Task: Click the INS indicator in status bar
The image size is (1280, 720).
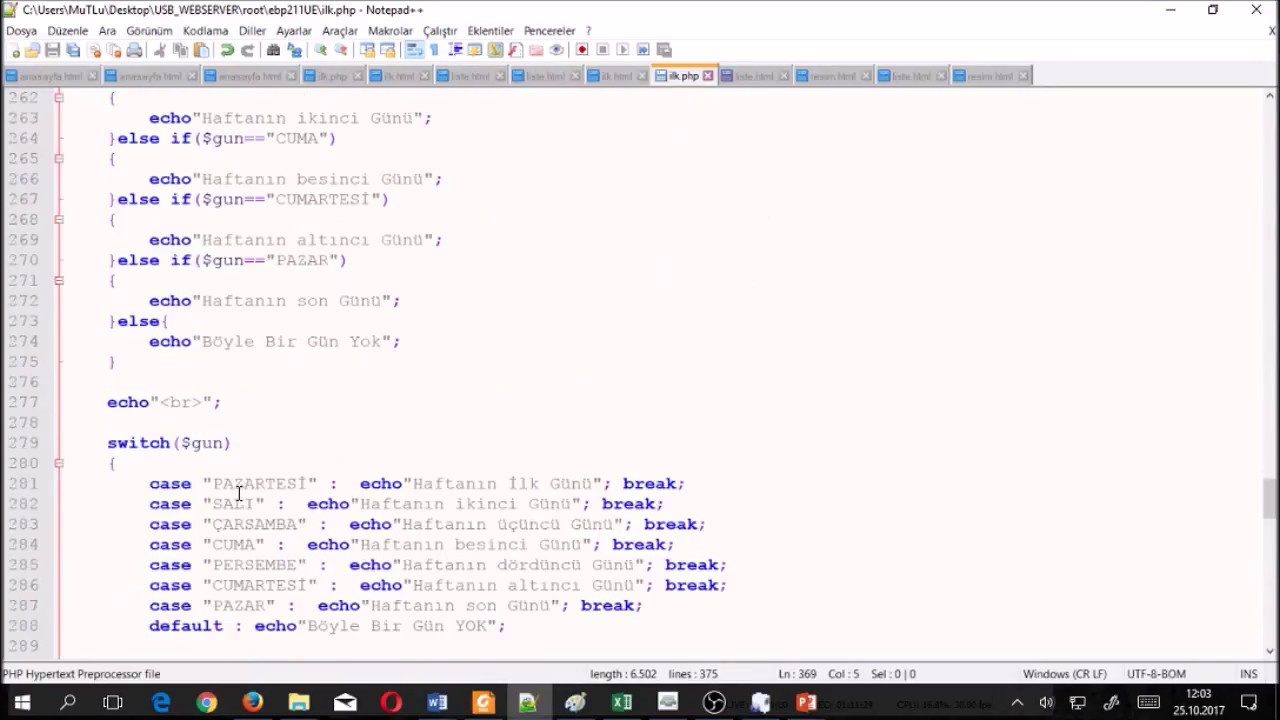Action: (1249, 674)
